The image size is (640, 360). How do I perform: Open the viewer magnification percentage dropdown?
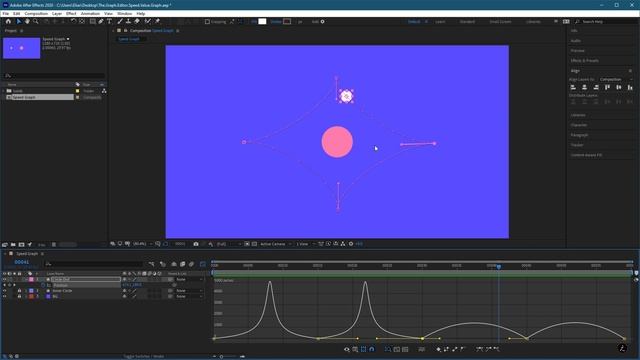point(142,244)
